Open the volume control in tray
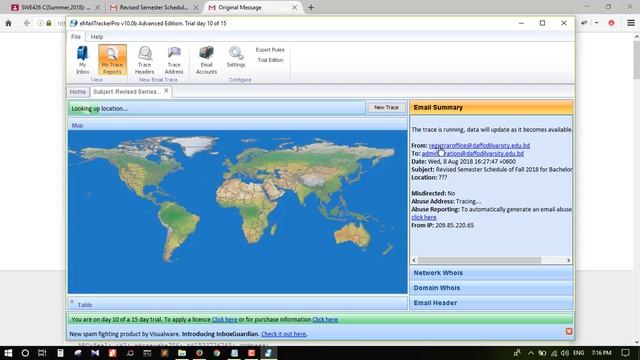The image size is (640, 360). pos(565,353)
